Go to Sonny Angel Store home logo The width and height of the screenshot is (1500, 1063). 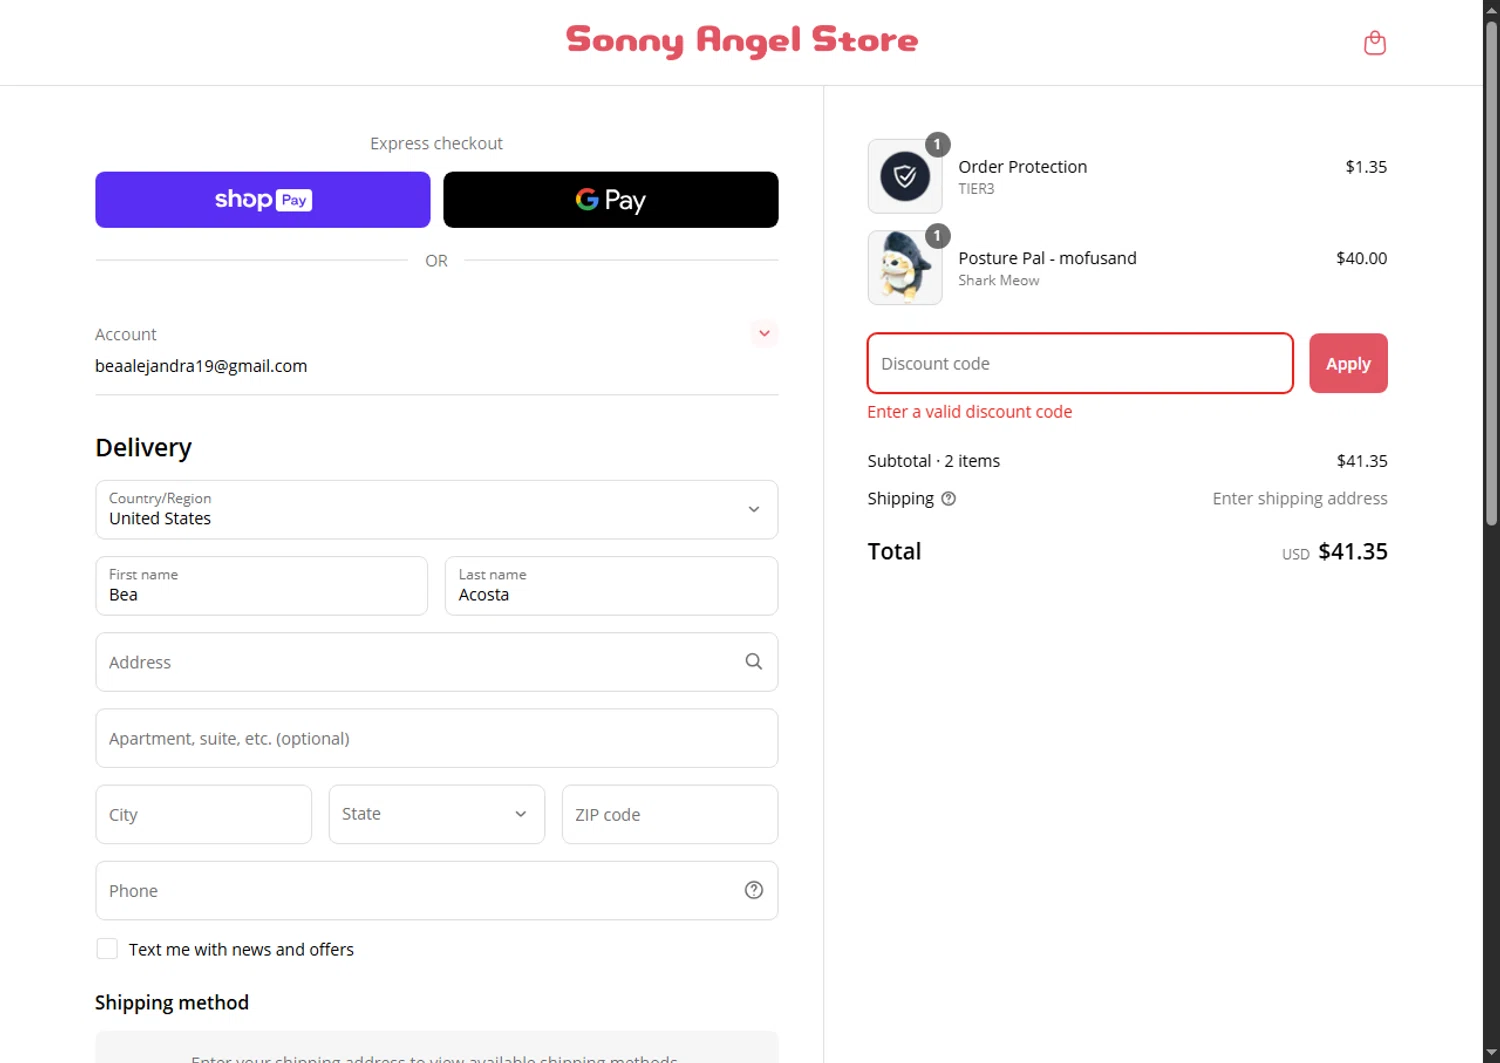[x=742, y=41]
